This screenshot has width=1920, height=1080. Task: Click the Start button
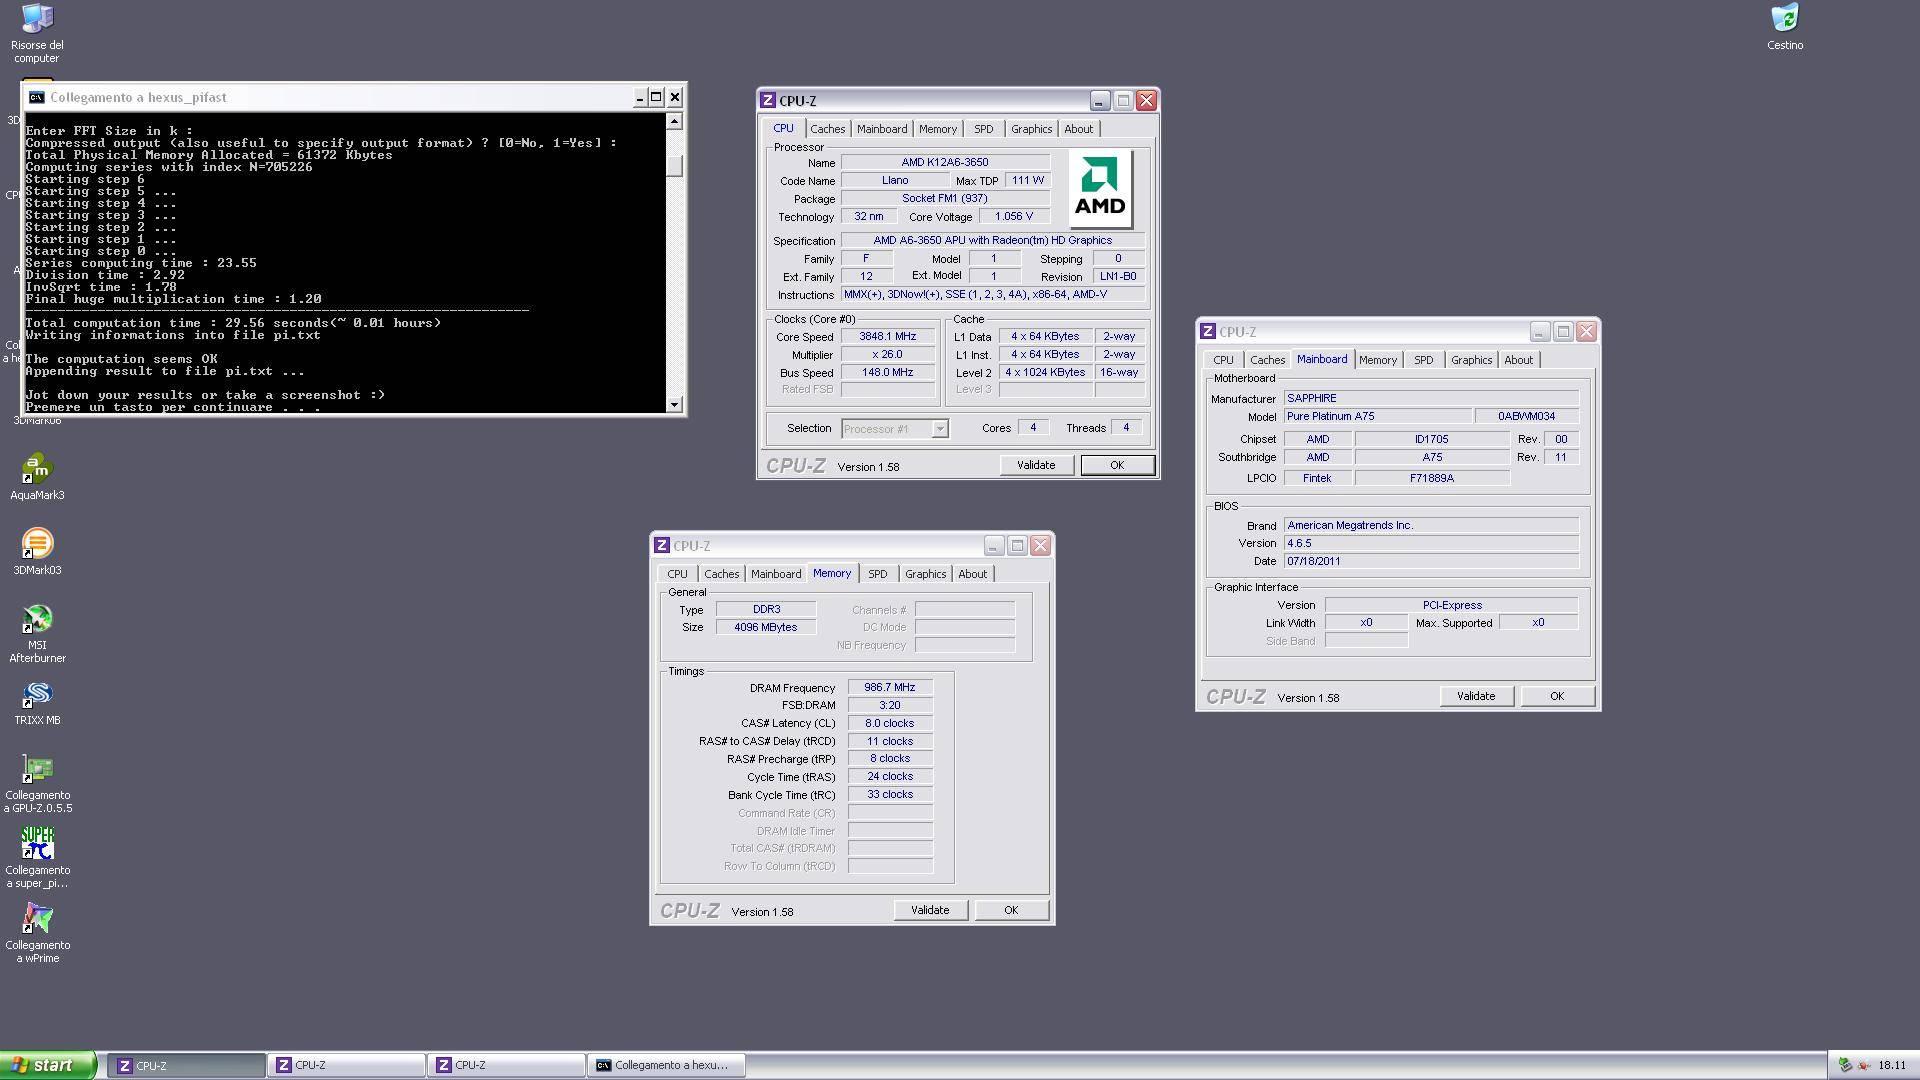click(48, 1065)
